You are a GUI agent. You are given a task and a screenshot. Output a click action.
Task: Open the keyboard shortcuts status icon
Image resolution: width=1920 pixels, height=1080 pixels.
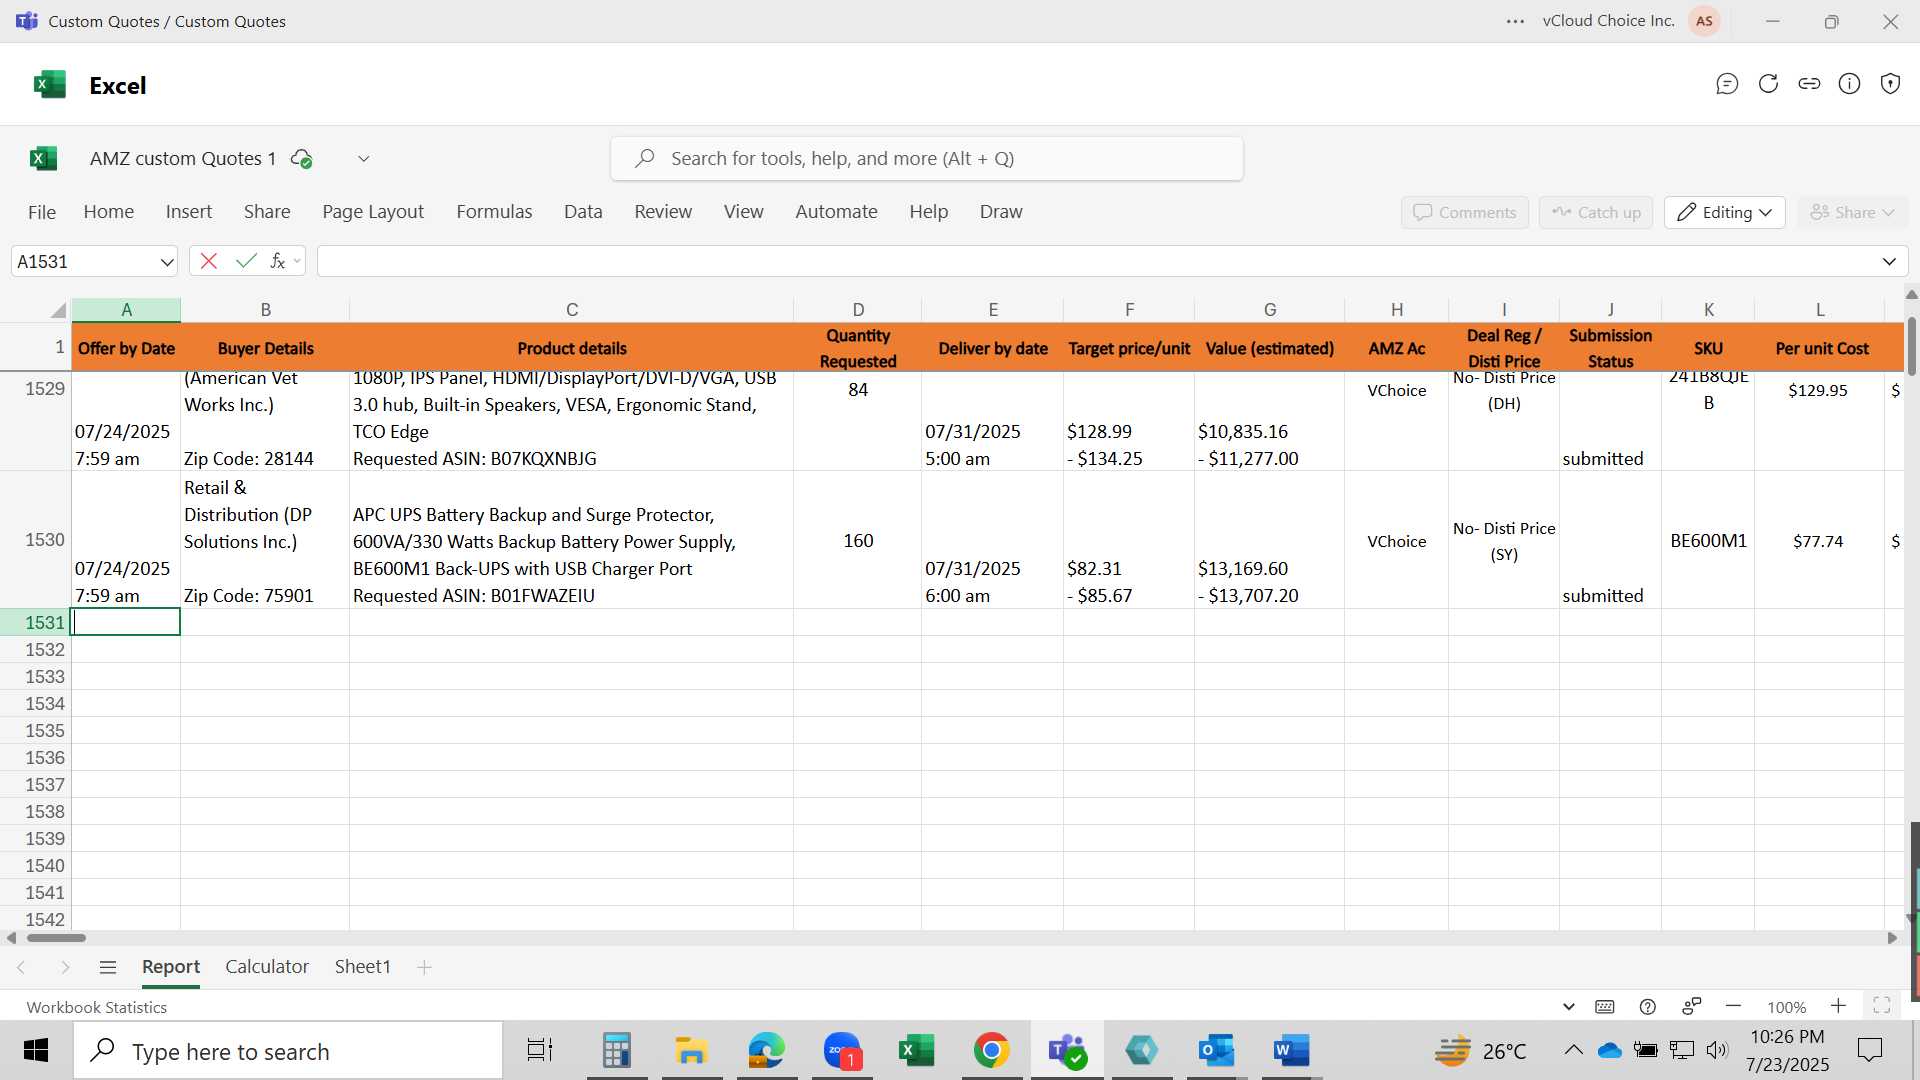tap(1605, 1007)
